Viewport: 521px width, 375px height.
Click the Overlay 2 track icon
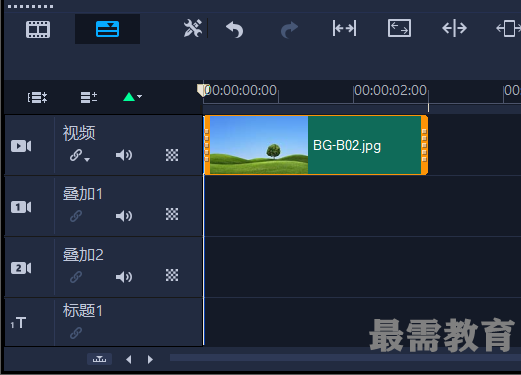pos(21,268)
